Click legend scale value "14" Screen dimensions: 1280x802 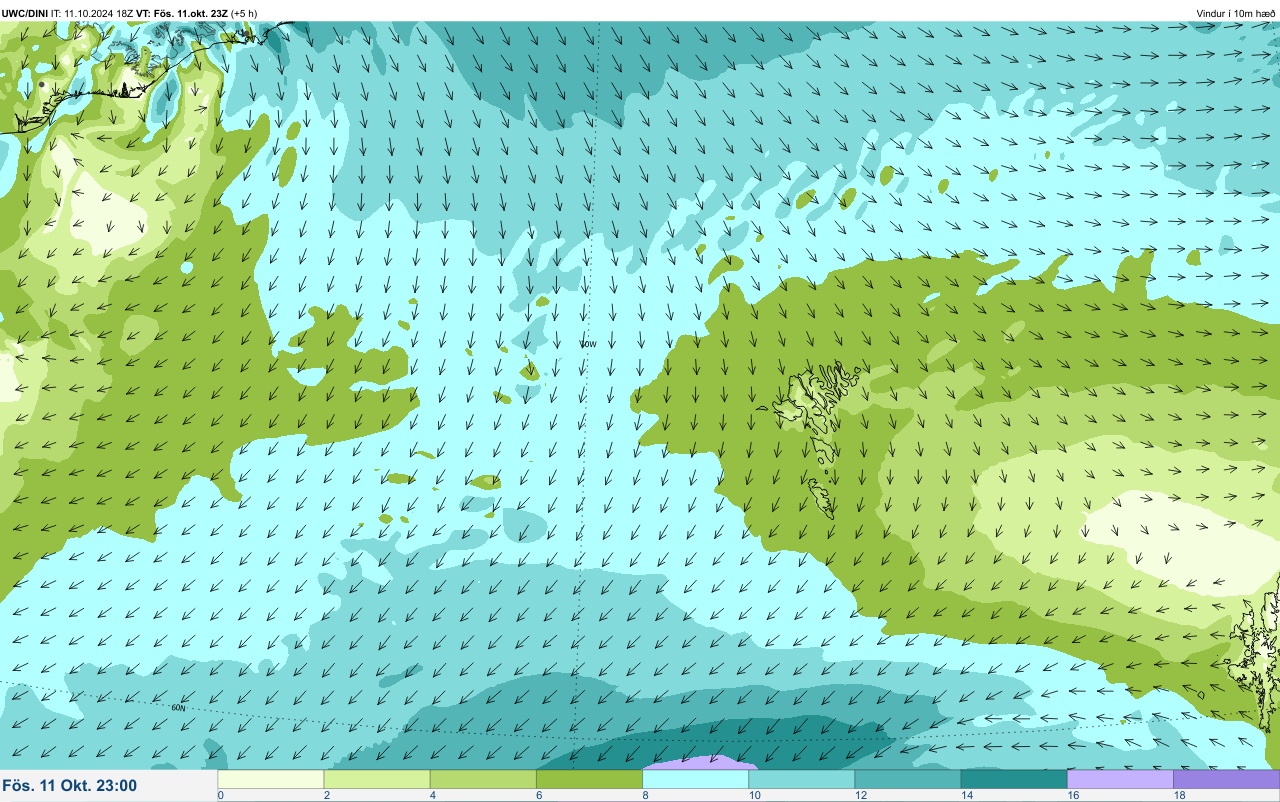click(x=966, y=795)
